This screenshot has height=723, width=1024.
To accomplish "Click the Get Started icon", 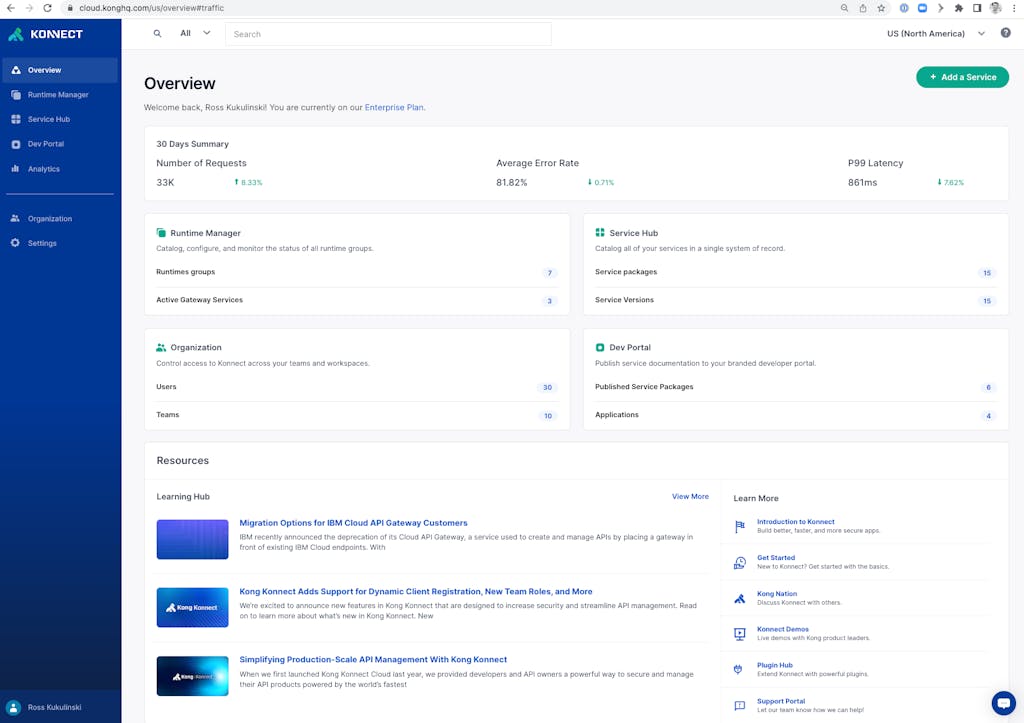I will [739, 562].
